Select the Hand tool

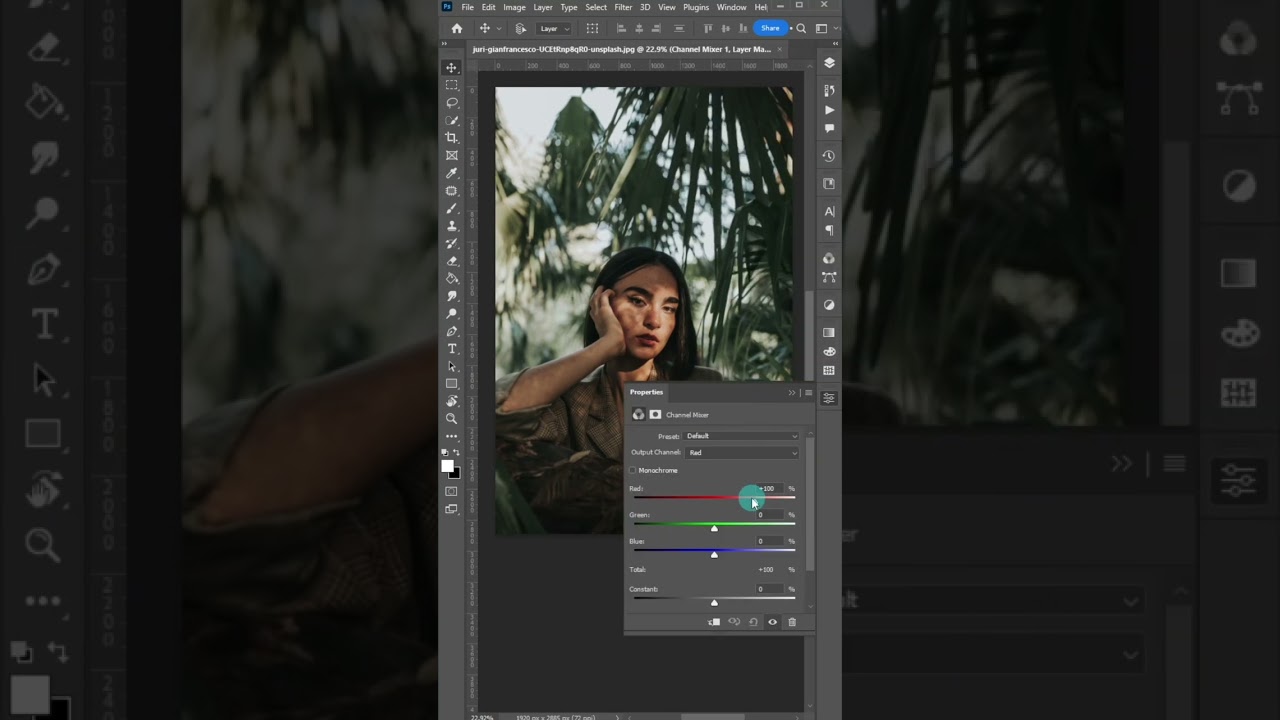click(x=451, y=401)
